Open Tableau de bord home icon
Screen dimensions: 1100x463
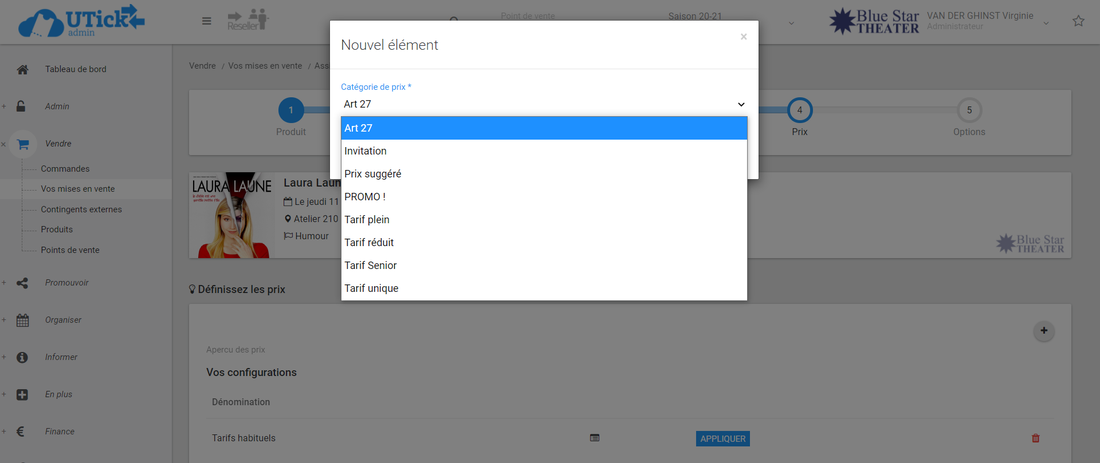(22, 69)
